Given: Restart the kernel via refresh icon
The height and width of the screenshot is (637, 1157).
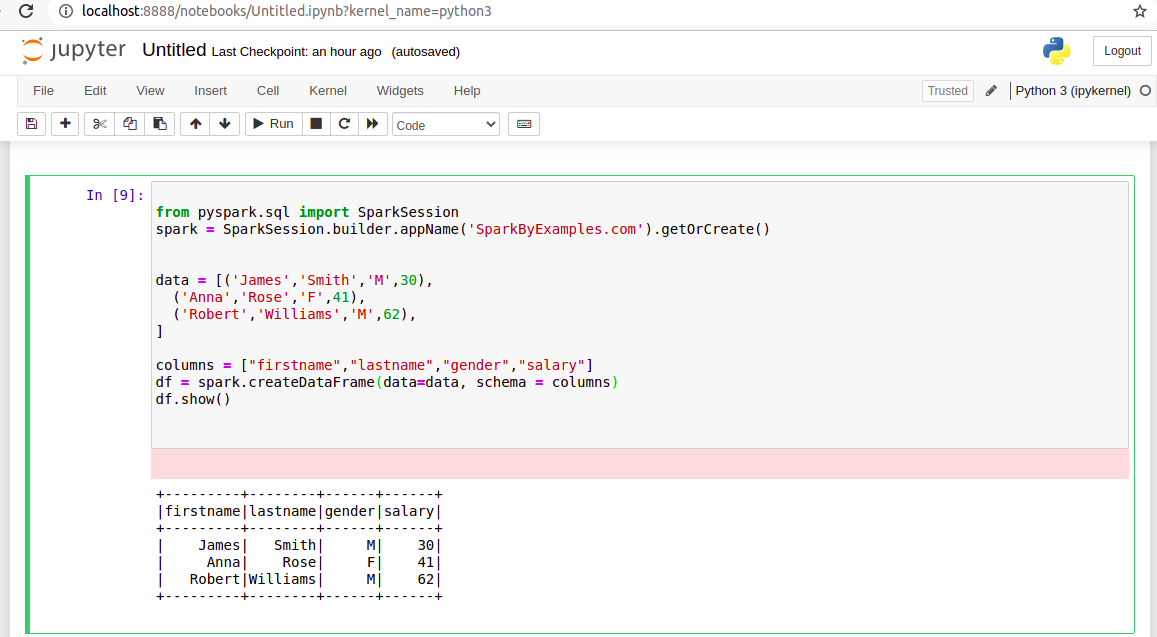Looking at the screenshot, I should point(341,123).
